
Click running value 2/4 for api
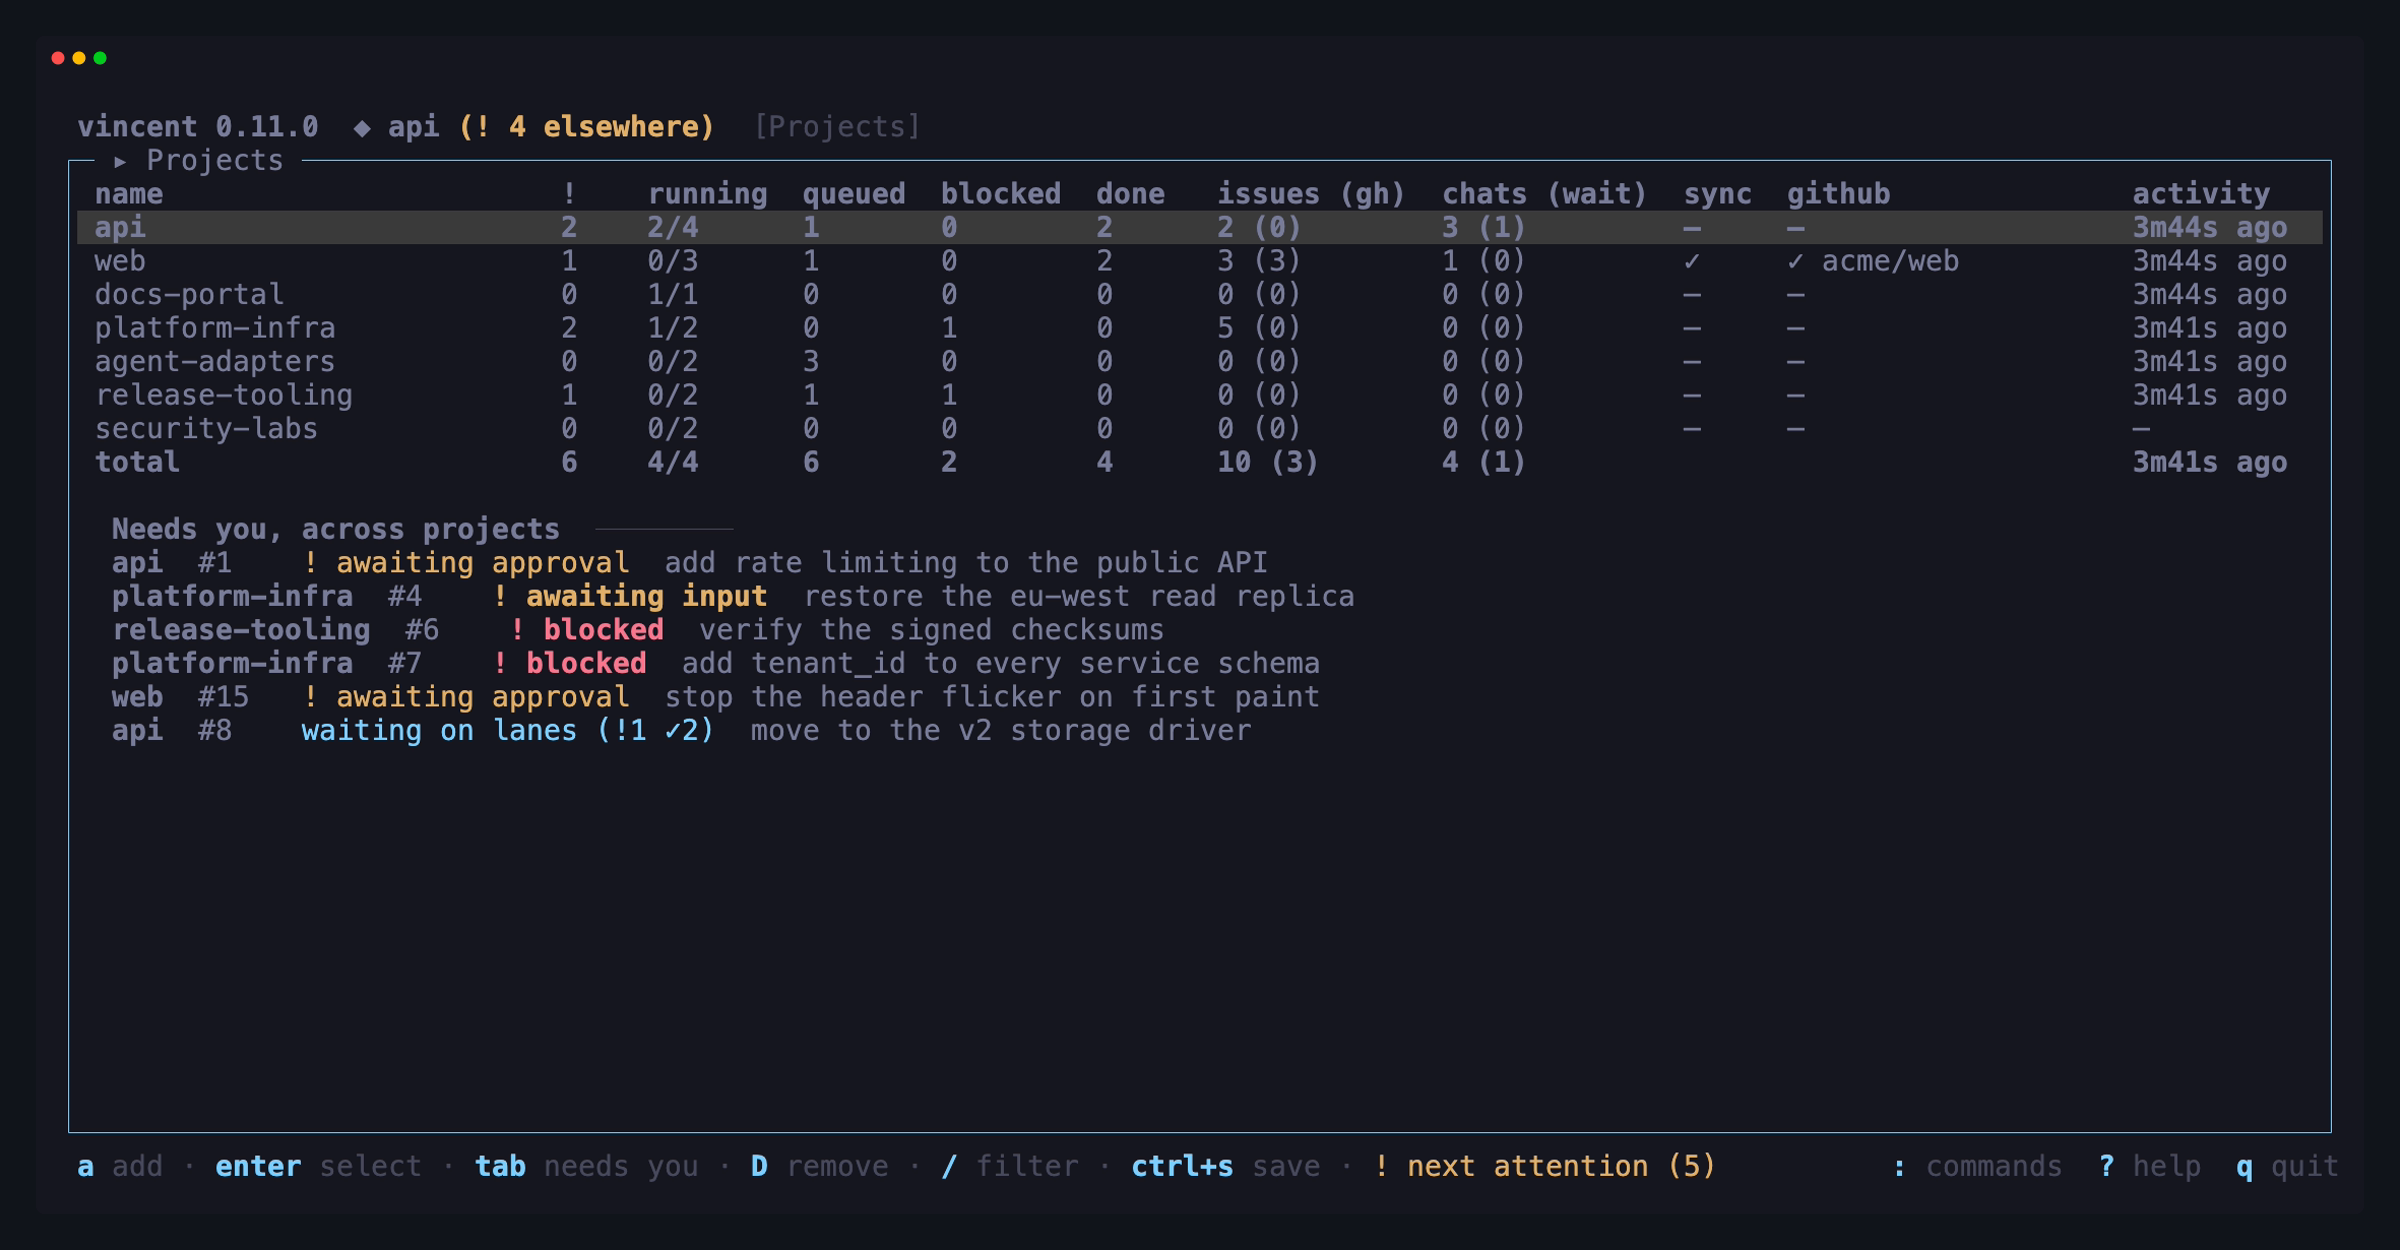(x=672, y=227)
